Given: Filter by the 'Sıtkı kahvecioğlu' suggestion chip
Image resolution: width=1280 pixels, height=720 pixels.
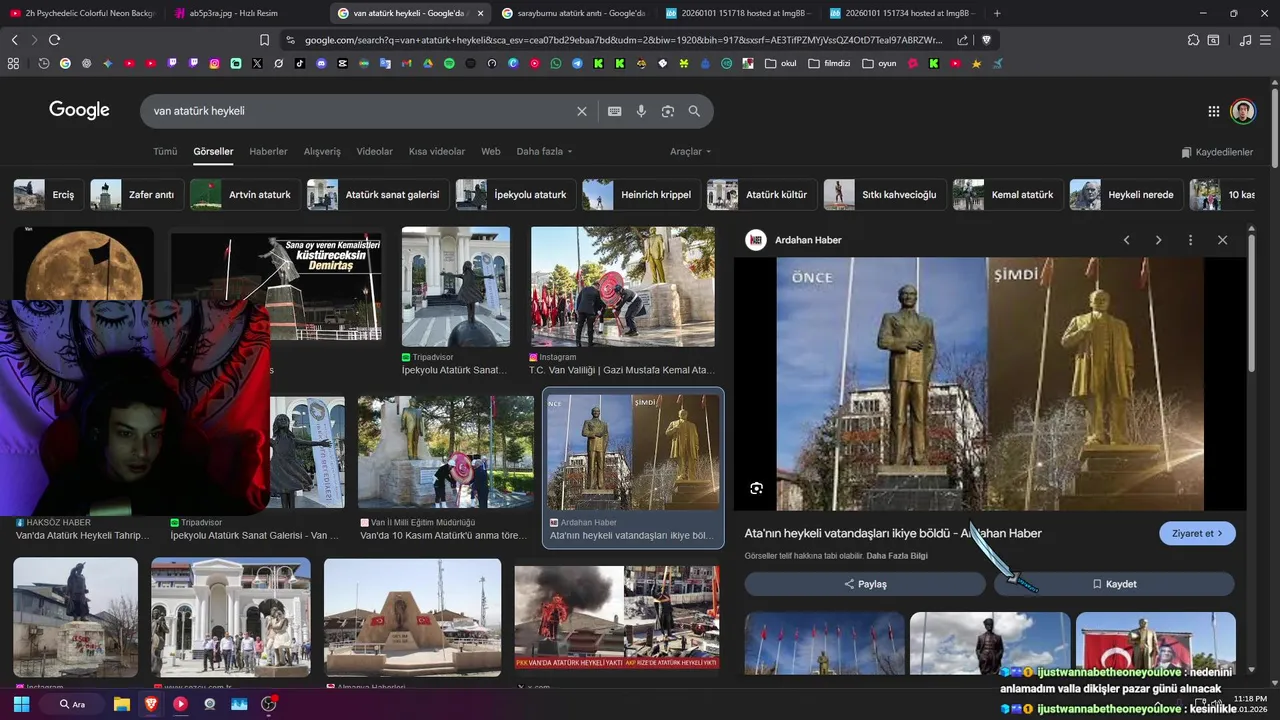Looking at the screenshot, I should coord(885,195).
